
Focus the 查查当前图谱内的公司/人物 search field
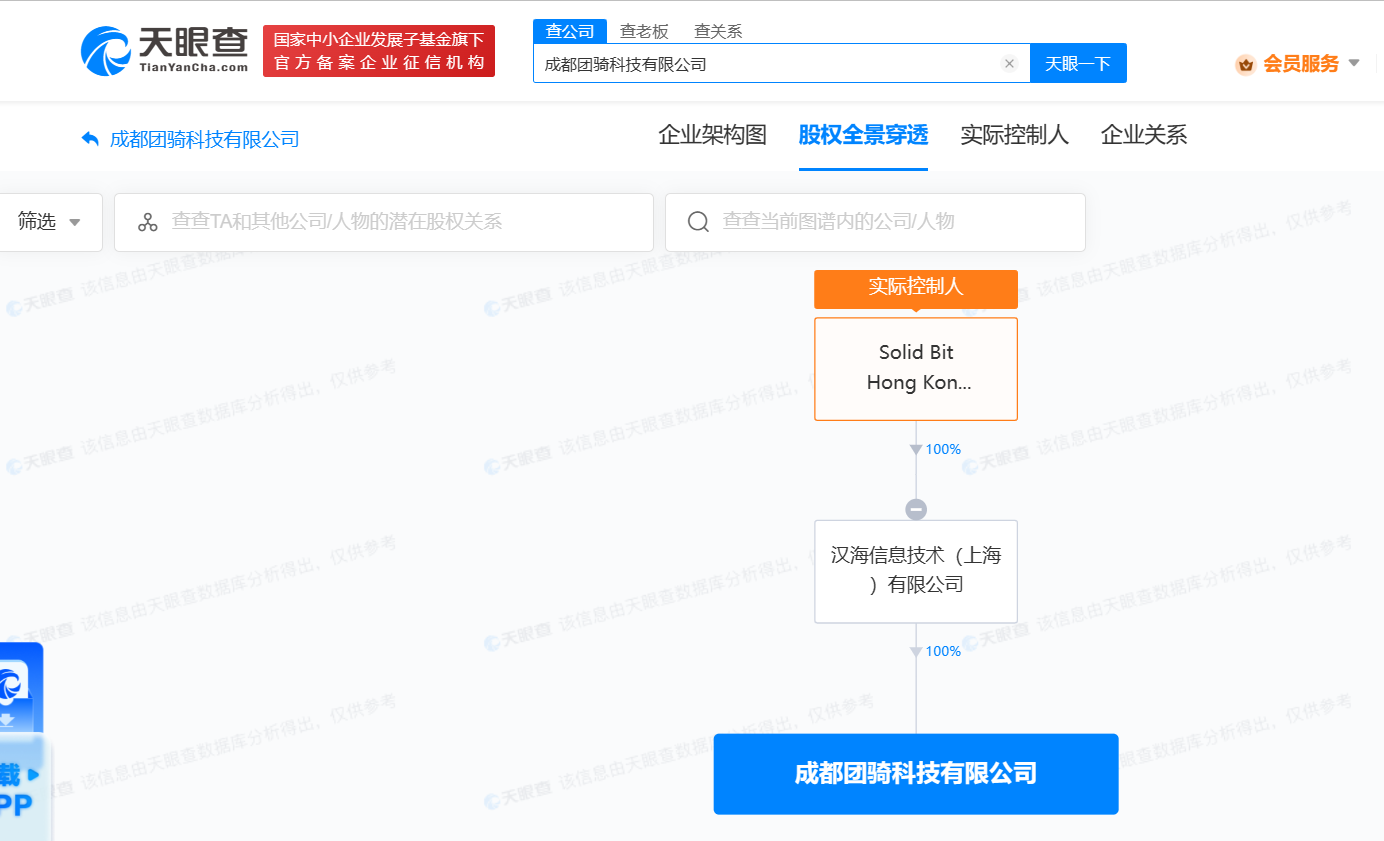coord(875,222)
